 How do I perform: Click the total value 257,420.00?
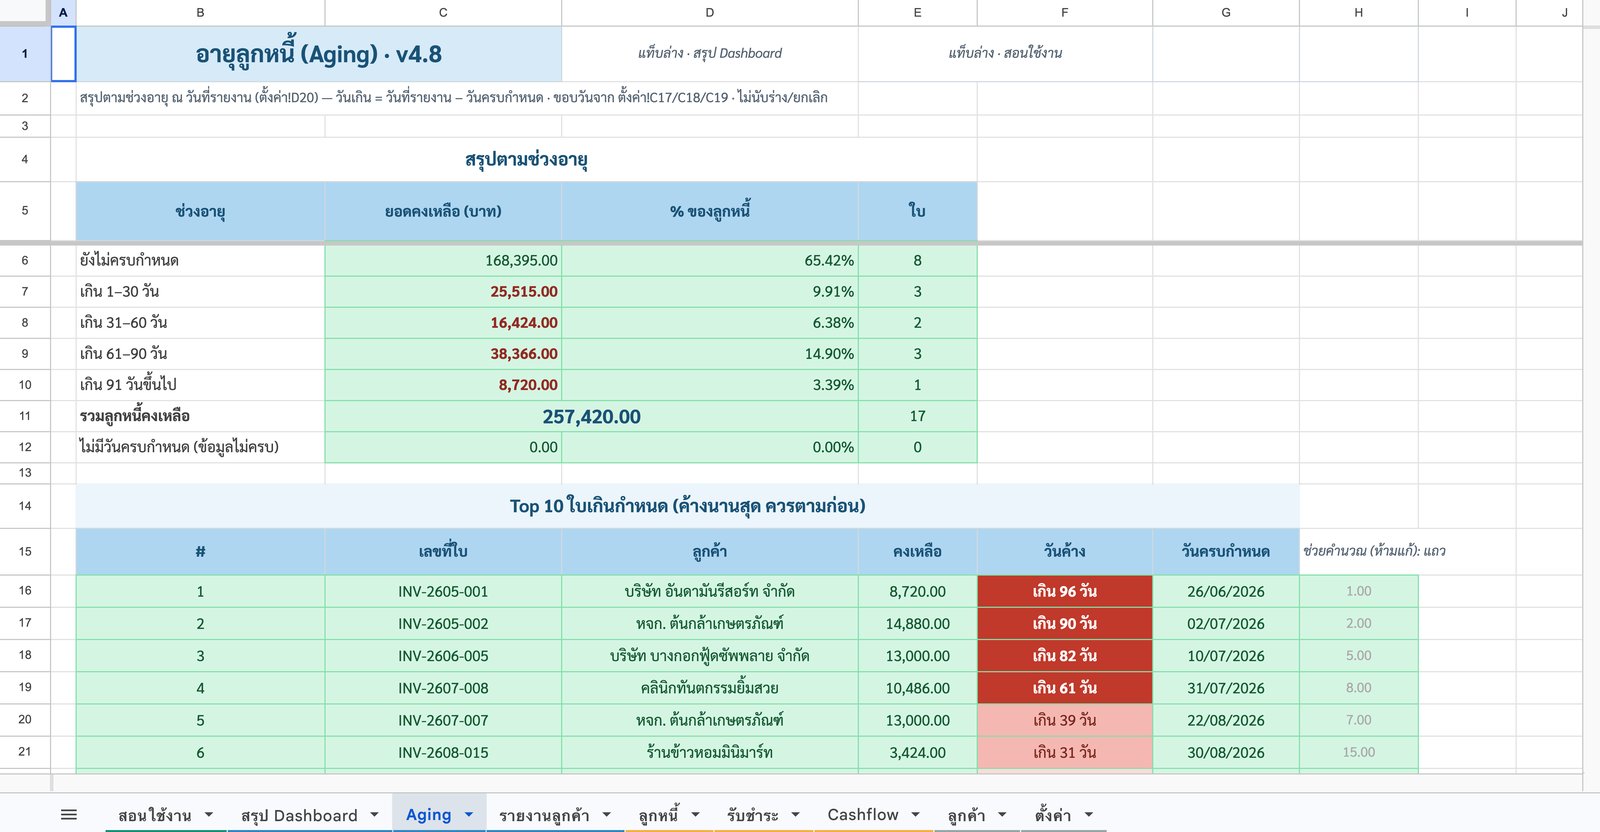(592, 417)
